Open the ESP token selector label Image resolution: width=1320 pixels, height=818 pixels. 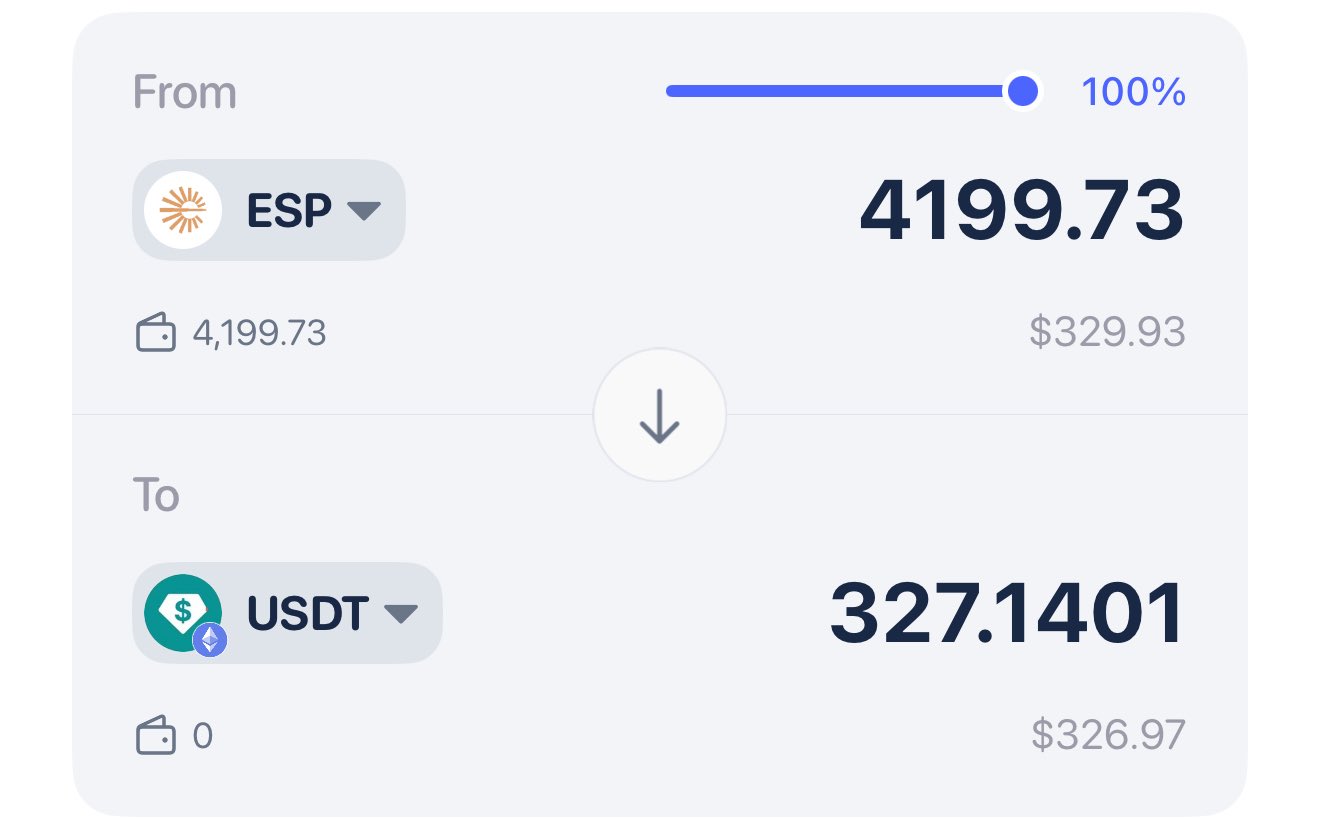[289, 211]
